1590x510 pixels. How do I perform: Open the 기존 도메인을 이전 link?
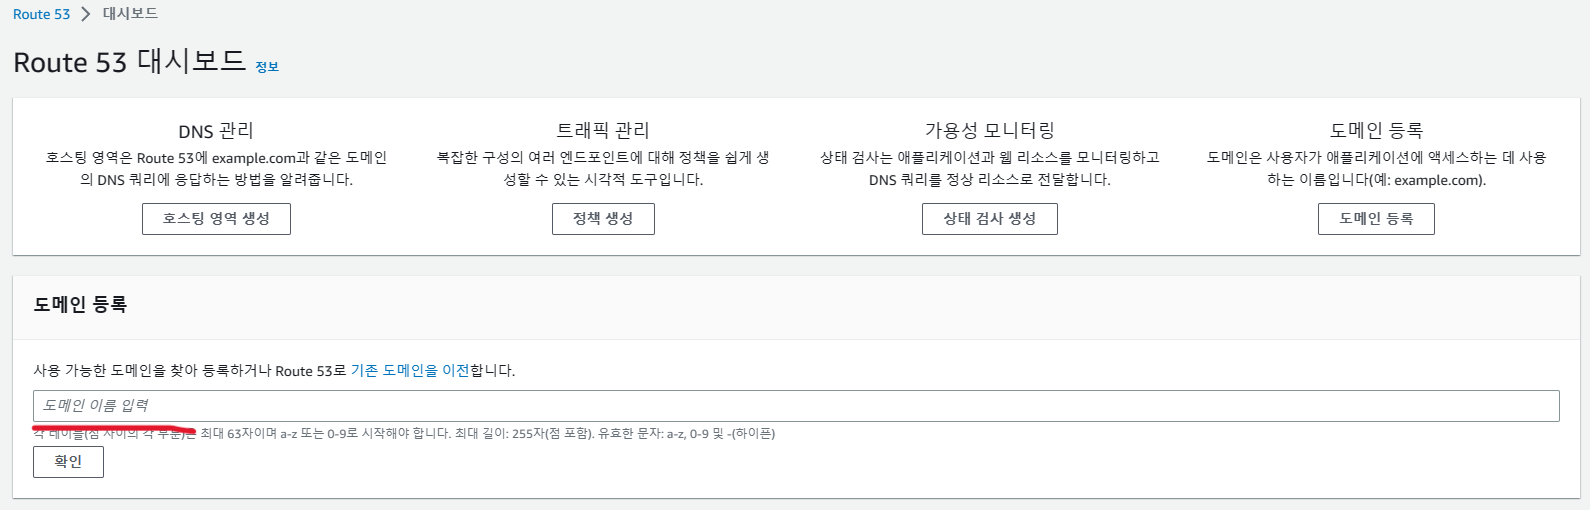point(410,370)
